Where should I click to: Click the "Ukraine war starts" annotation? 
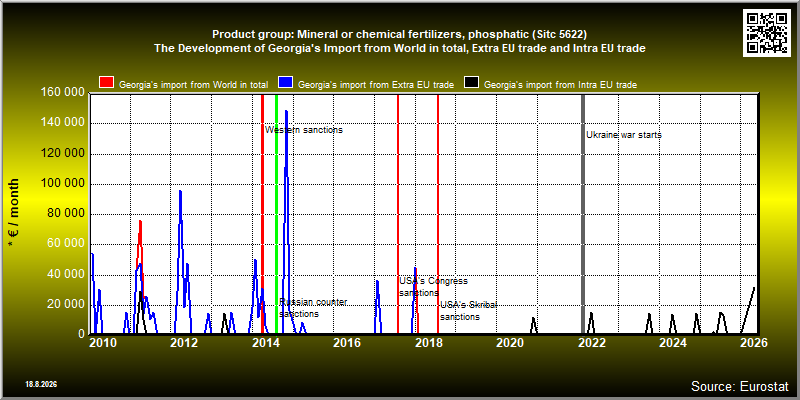tap(623, 135)
